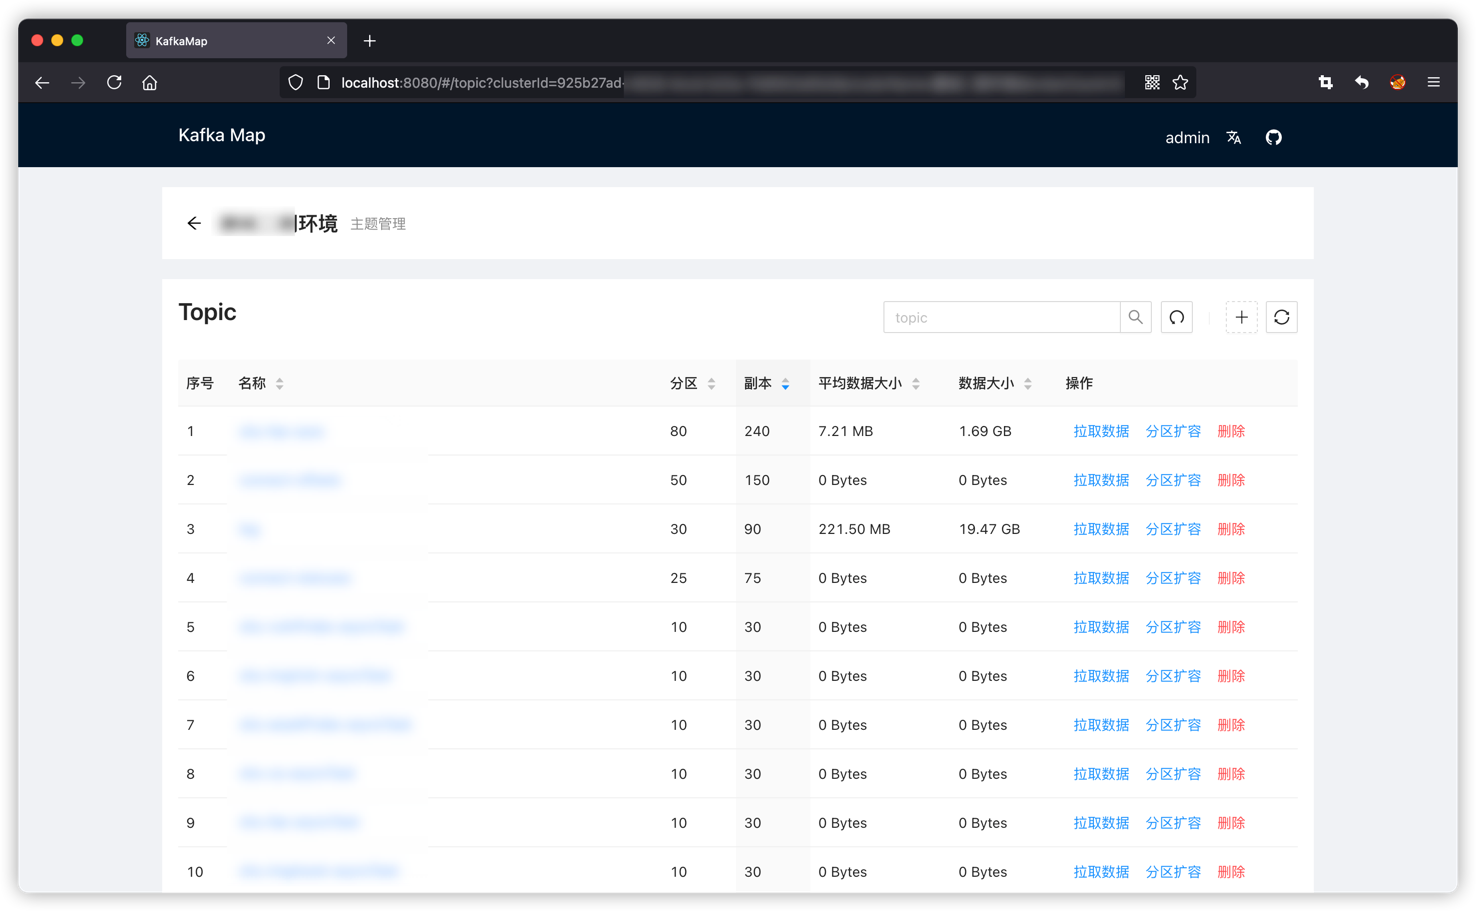Image resolution: width=1476 pixels, height=911 pixels.
Task: Open the language switcher icon in the navbar
Action: (x=1234, y=137)
